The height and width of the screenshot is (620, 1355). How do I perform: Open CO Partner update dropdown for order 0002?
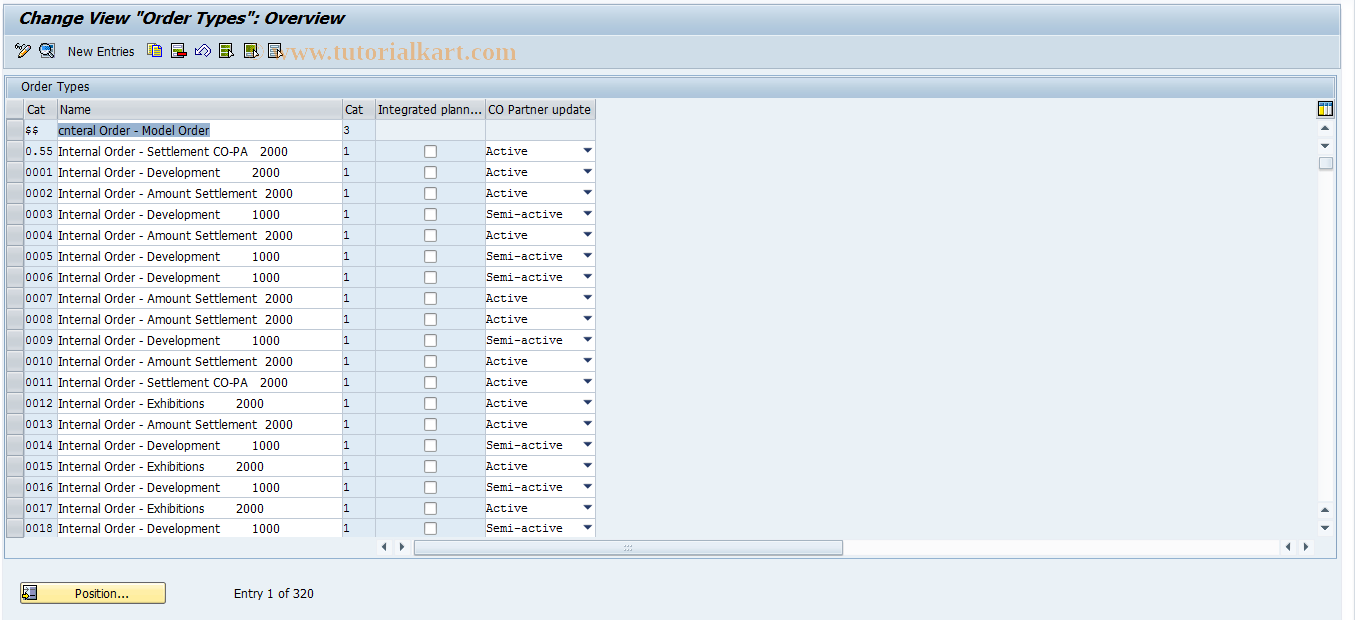pos(587,193)
